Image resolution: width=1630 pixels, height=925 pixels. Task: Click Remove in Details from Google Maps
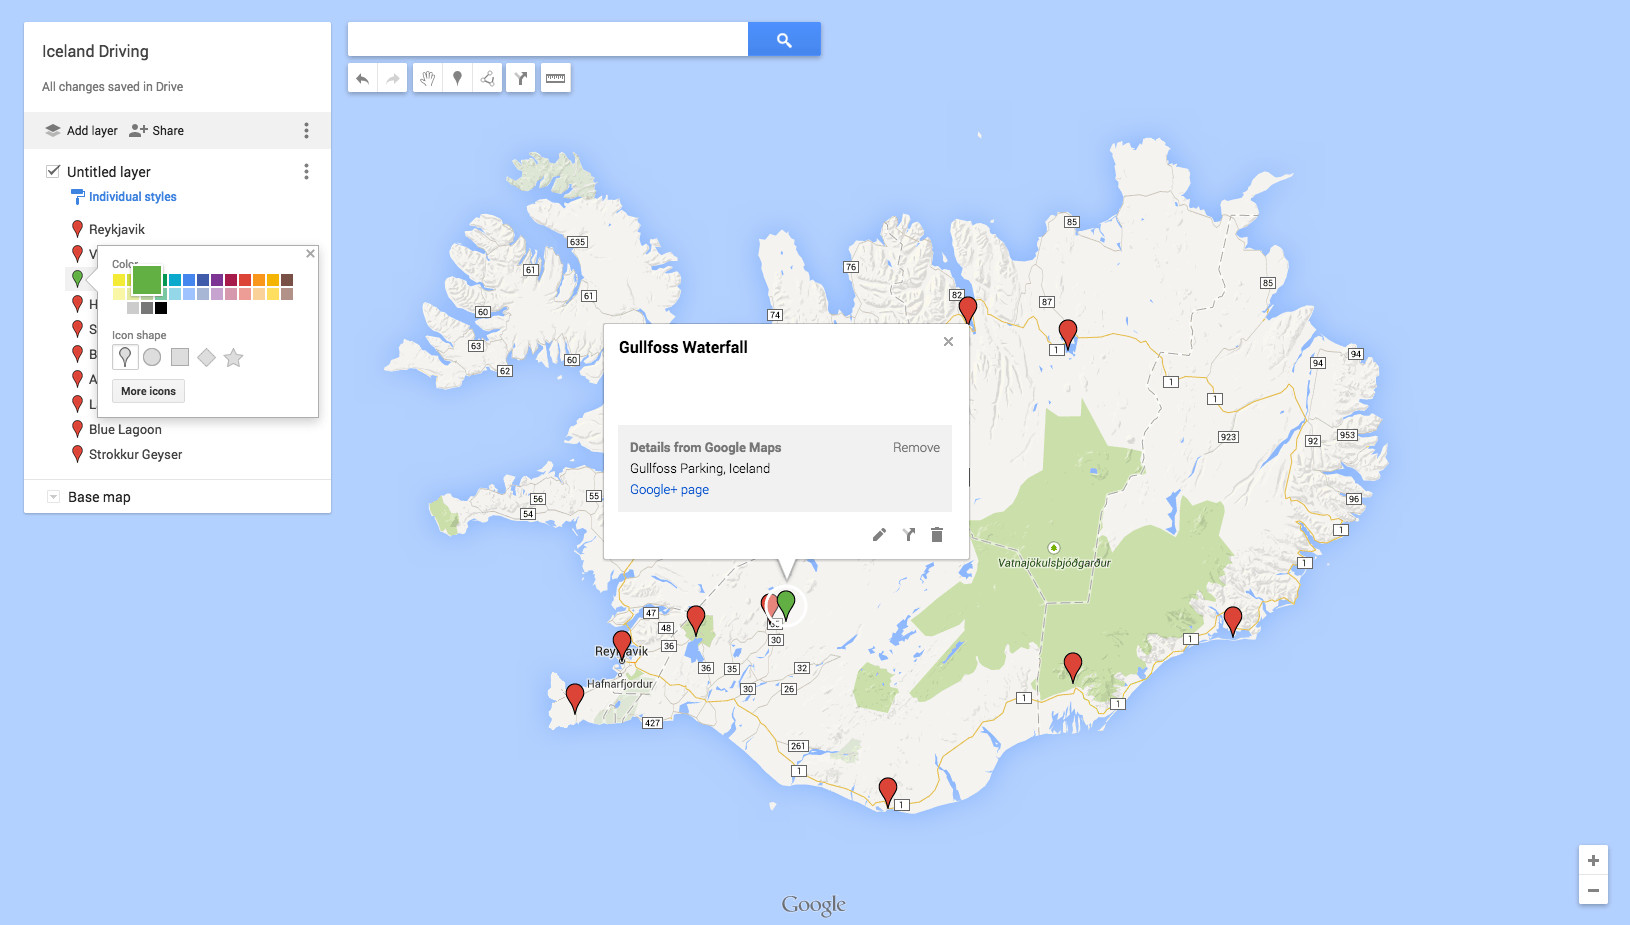(916, 448)
